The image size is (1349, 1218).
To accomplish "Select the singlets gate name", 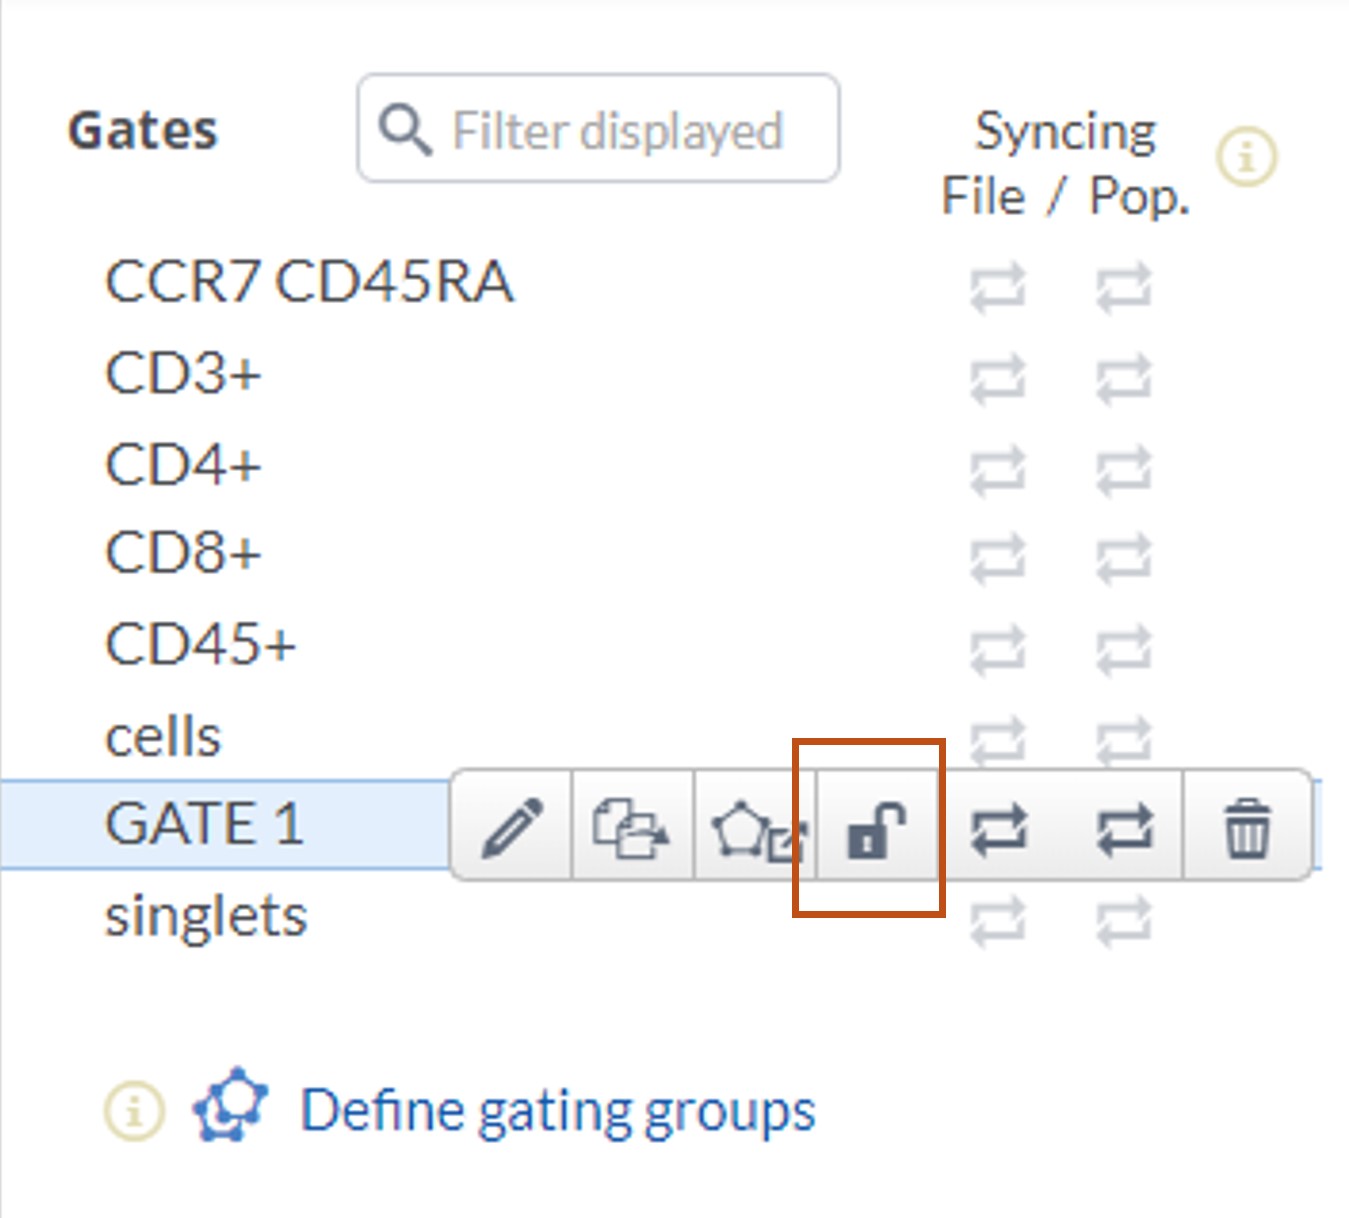I will click(x=205, y=917).
